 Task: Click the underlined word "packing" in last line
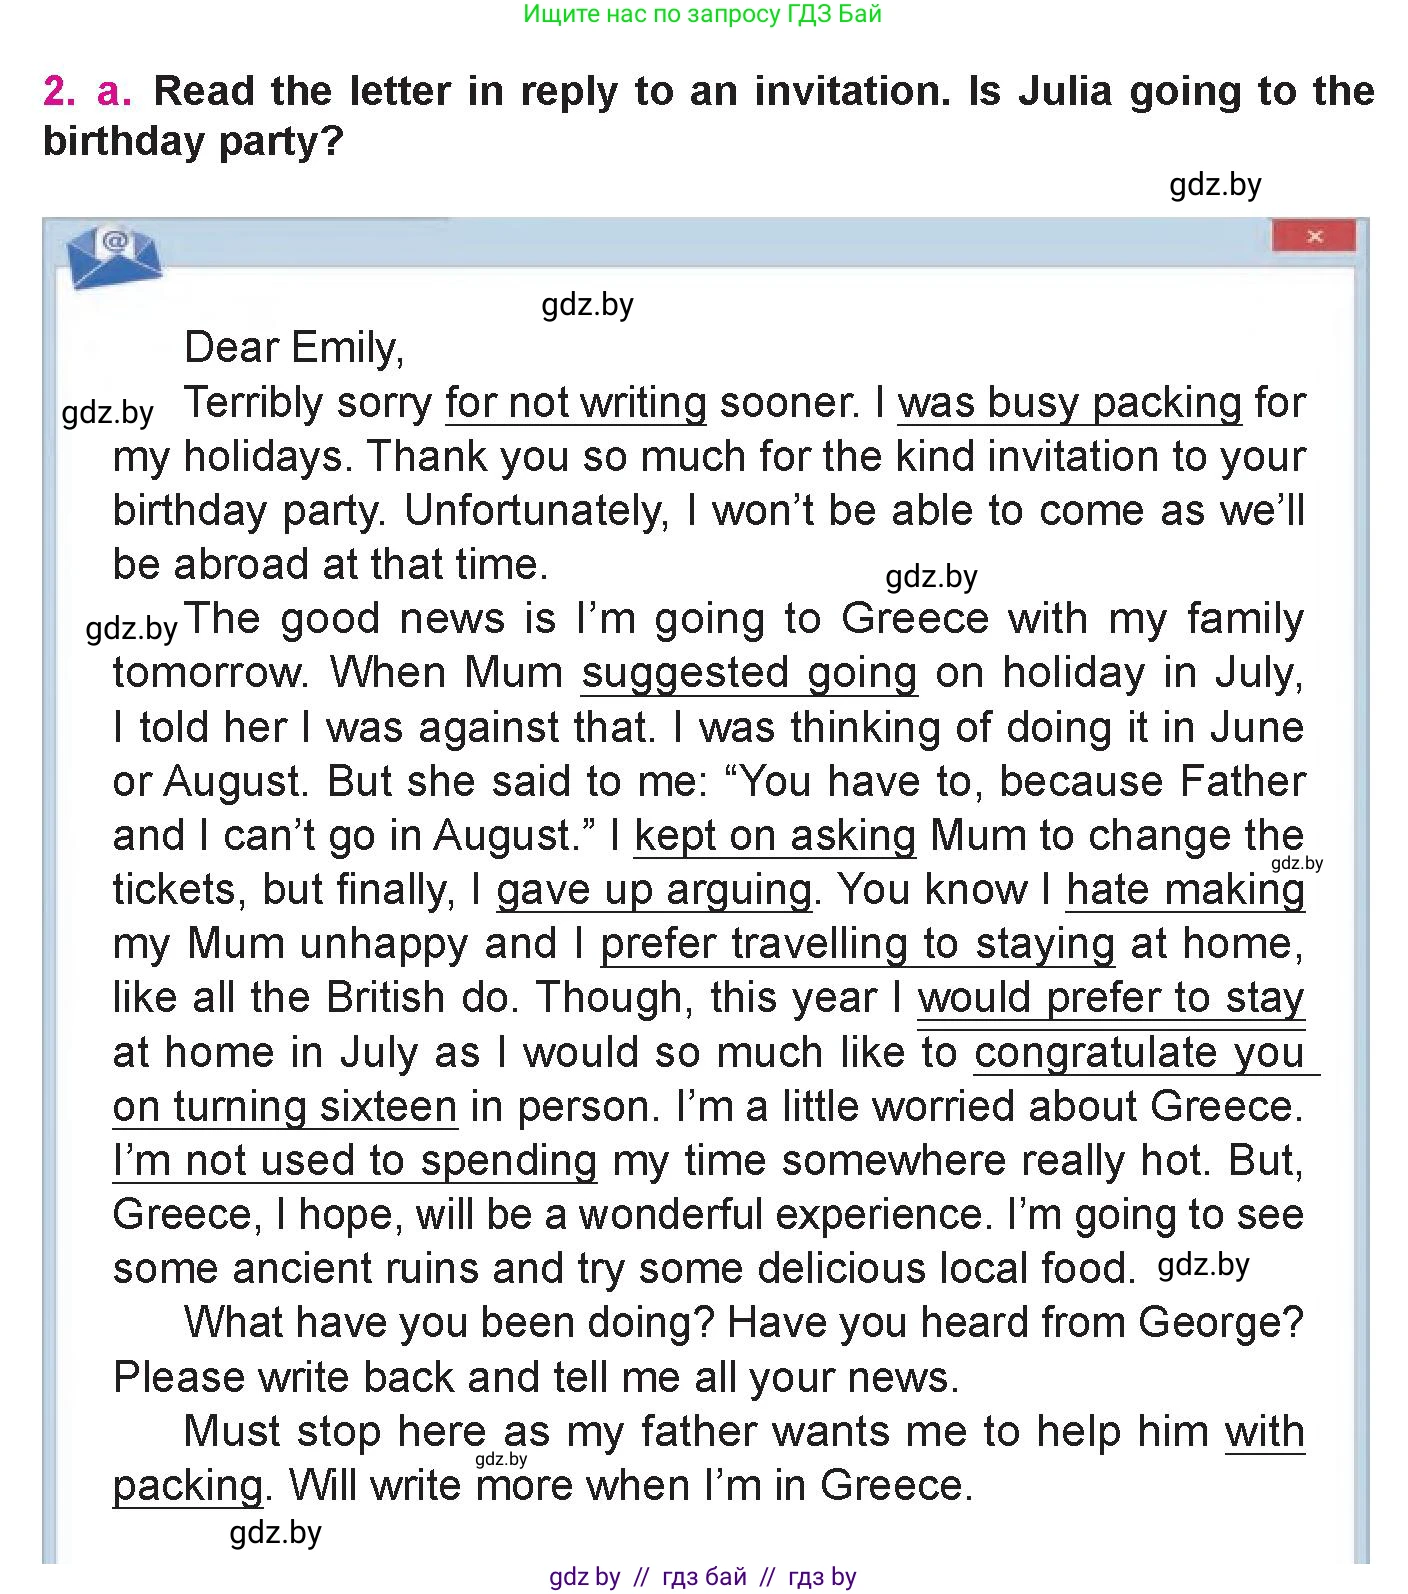click(x=188, y=1485)
